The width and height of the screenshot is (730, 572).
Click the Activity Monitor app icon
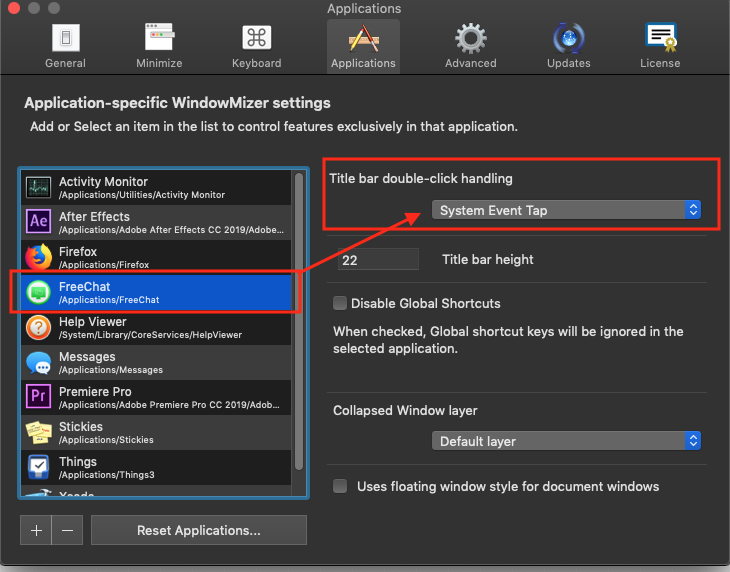[x=38, y=187]
